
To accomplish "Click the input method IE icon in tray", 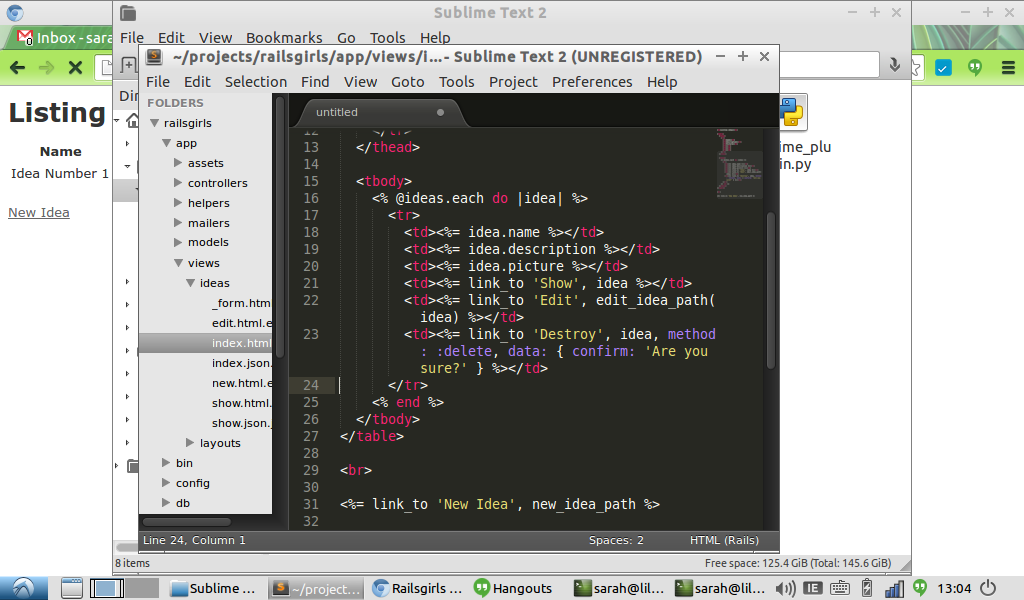I will click(x=812, y=588).
